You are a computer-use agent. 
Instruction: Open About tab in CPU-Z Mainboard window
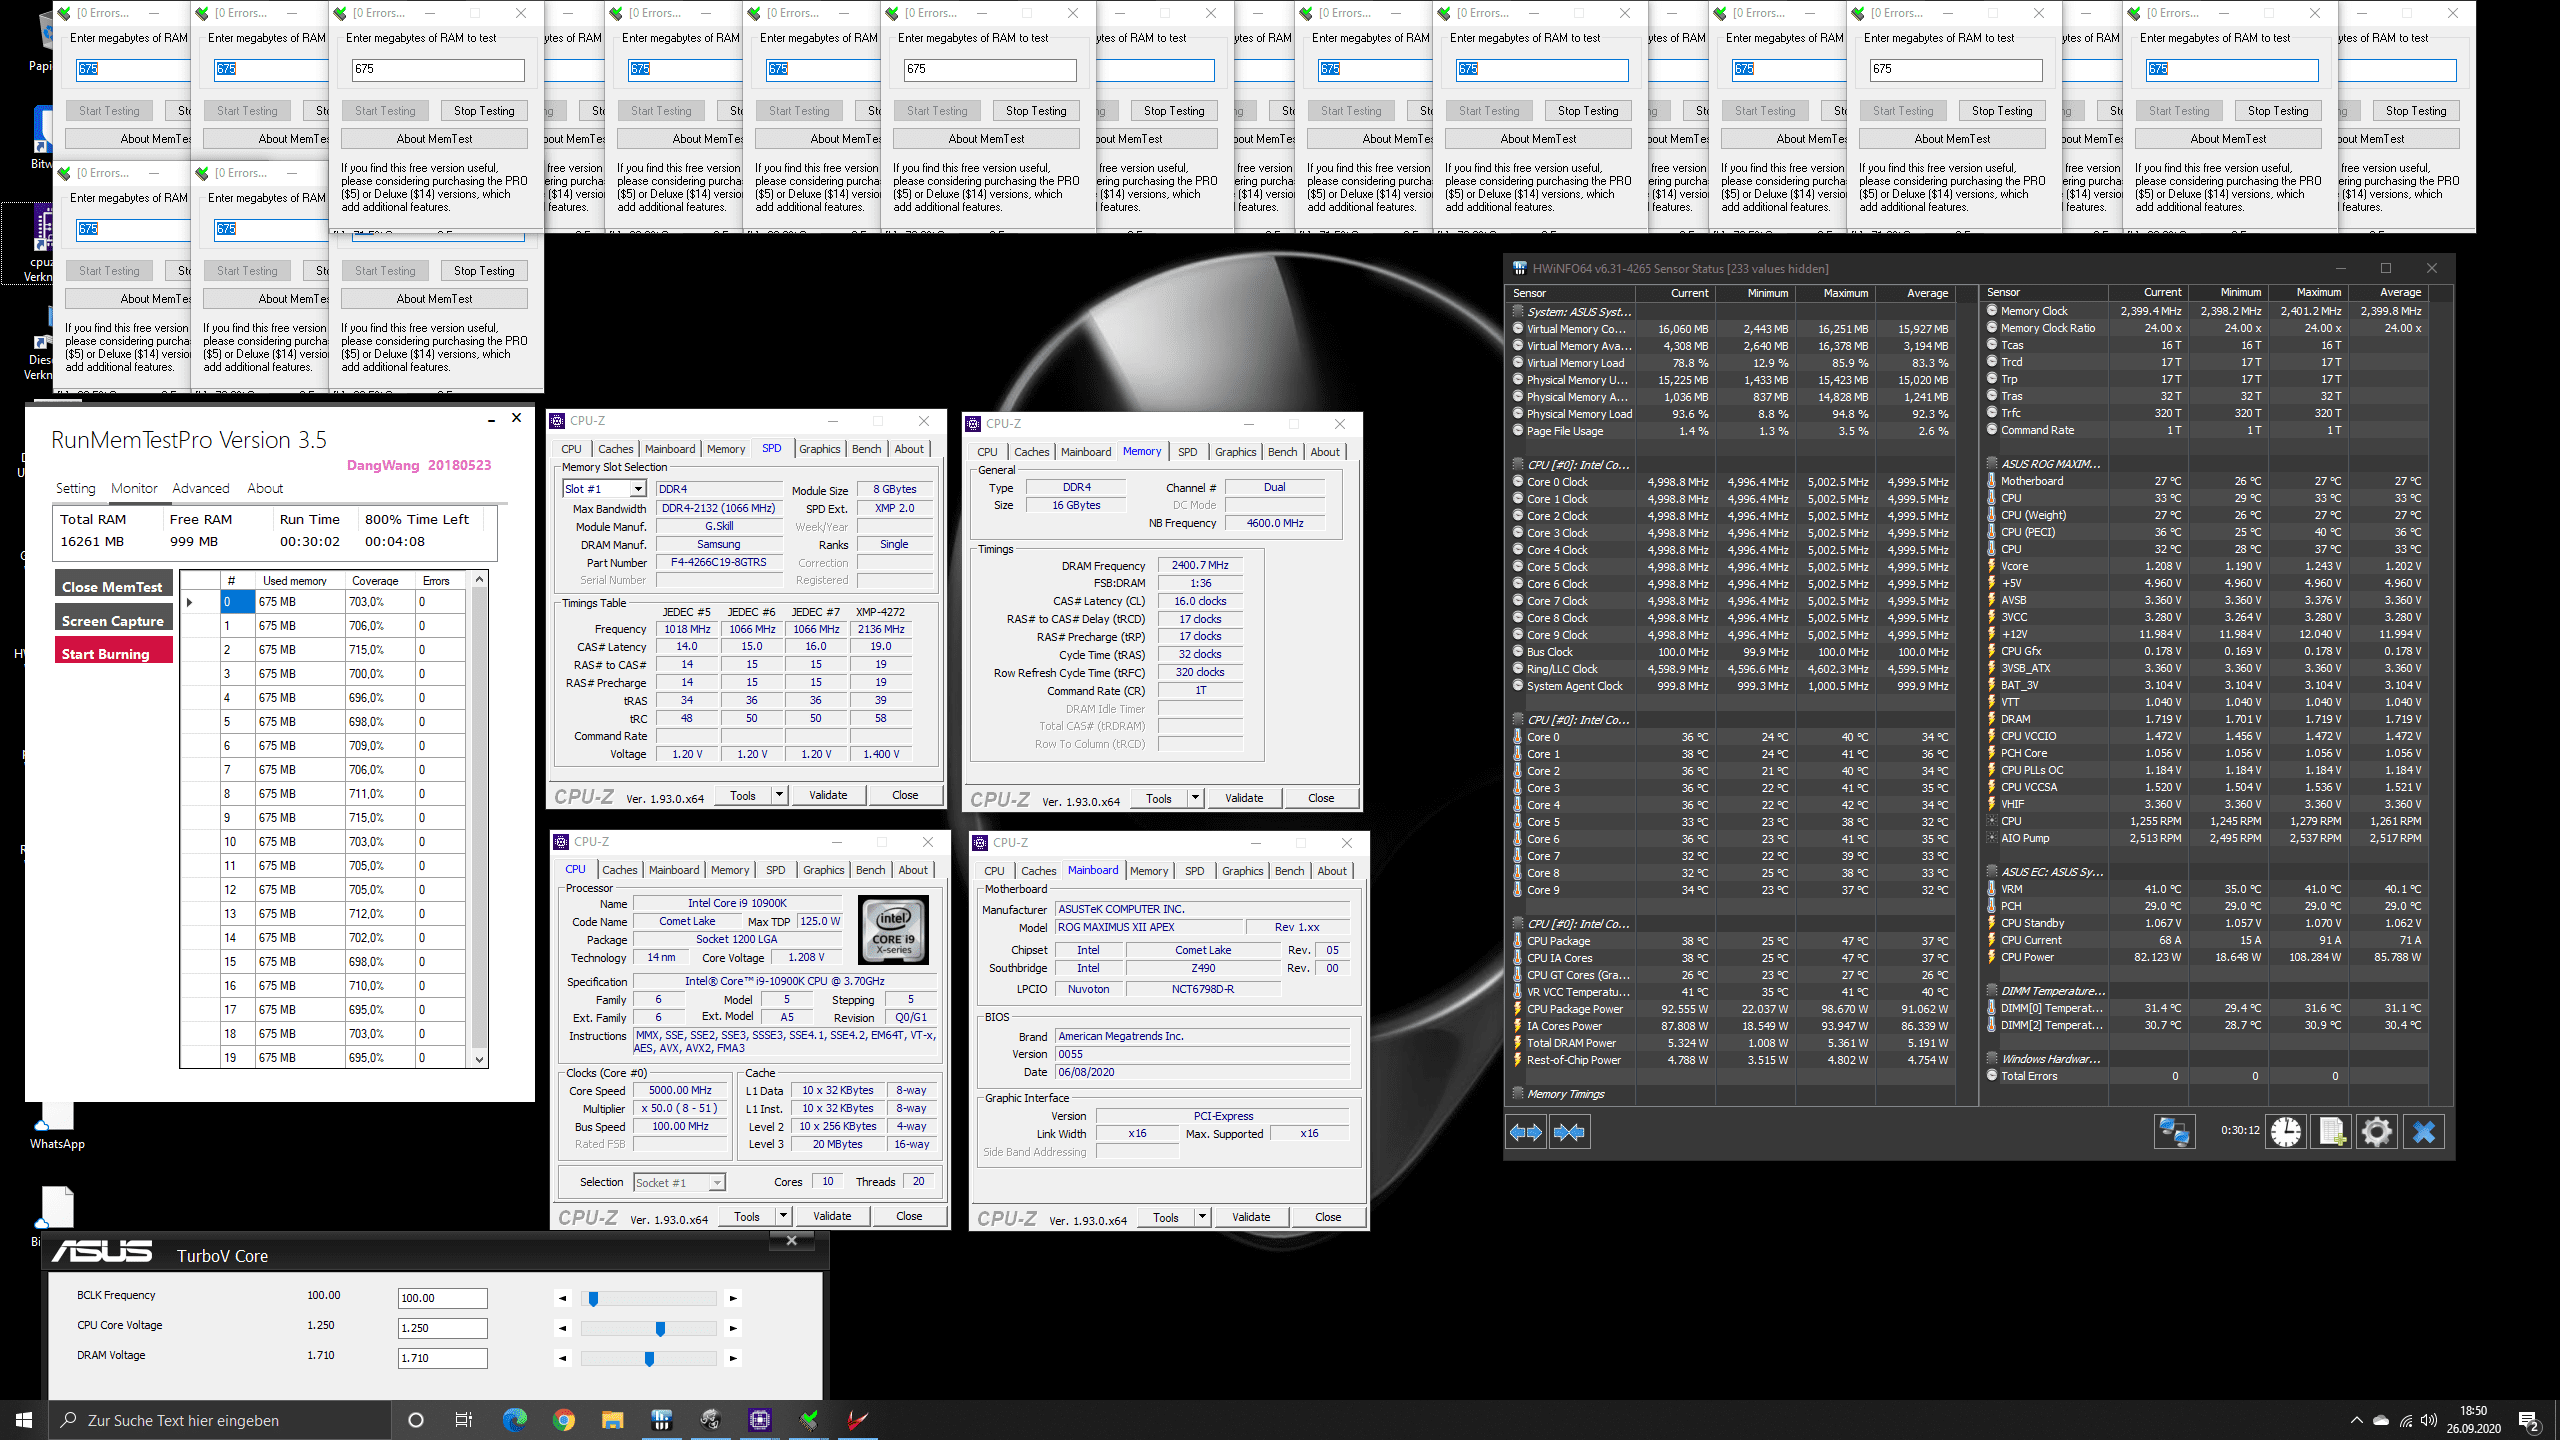(x=1331, y=871)
